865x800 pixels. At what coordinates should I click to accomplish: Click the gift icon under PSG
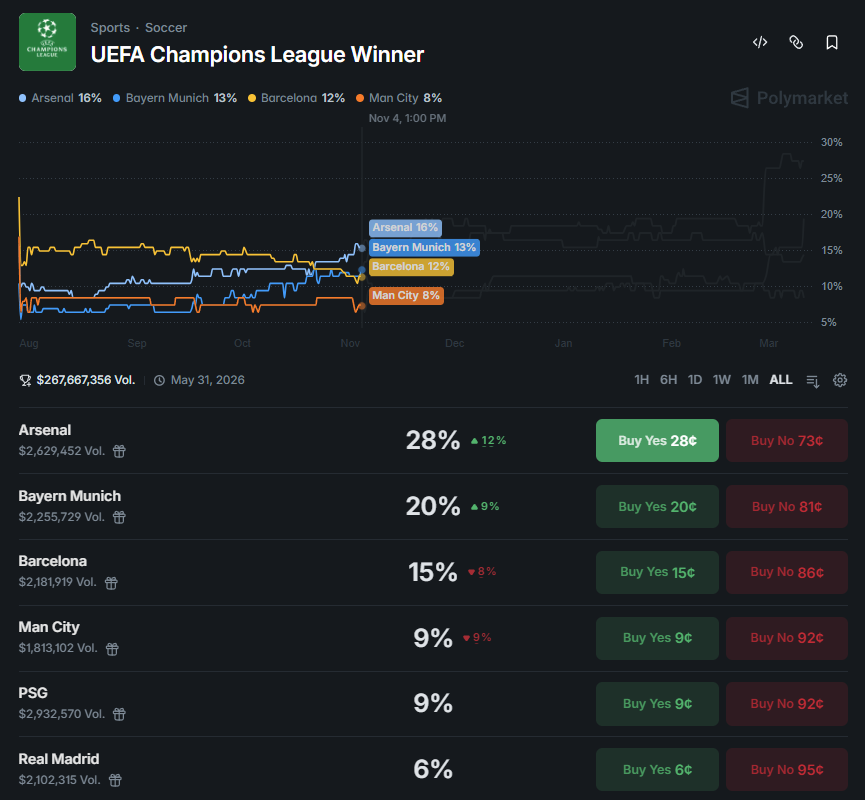point(119,714)
